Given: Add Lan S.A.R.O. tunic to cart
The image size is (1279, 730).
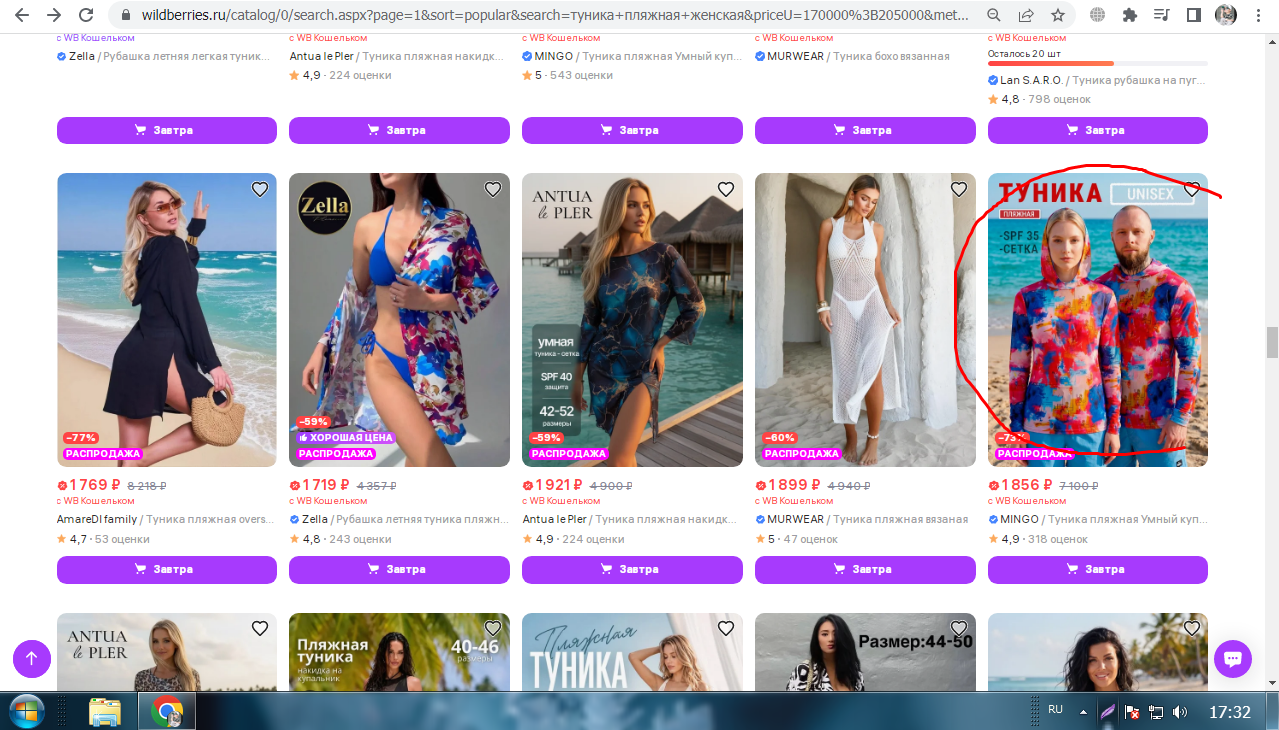Looking at the screenshot, I should pos(1098,130).
